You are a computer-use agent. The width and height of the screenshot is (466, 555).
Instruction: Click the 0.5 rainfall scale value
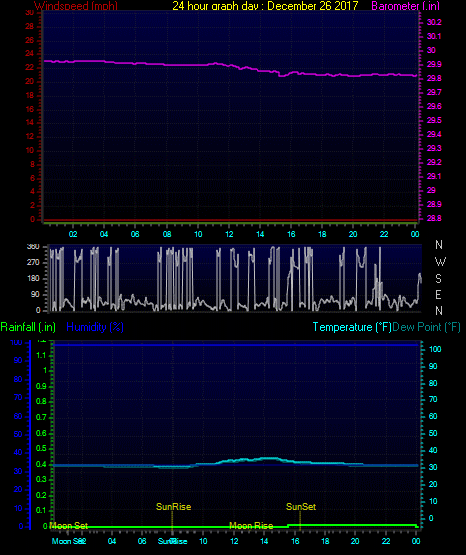coord(41,448)
